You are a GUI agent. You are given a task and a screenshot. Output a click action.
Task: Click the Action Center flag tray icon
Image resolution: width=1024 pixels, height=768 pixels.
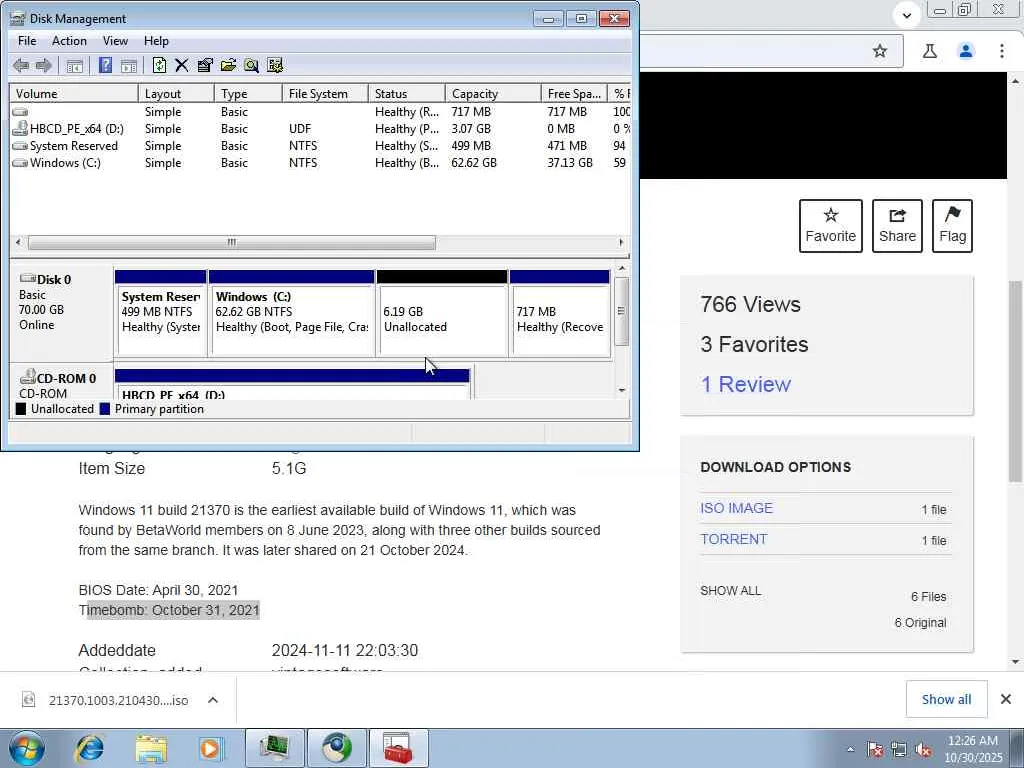coord(875,750)
